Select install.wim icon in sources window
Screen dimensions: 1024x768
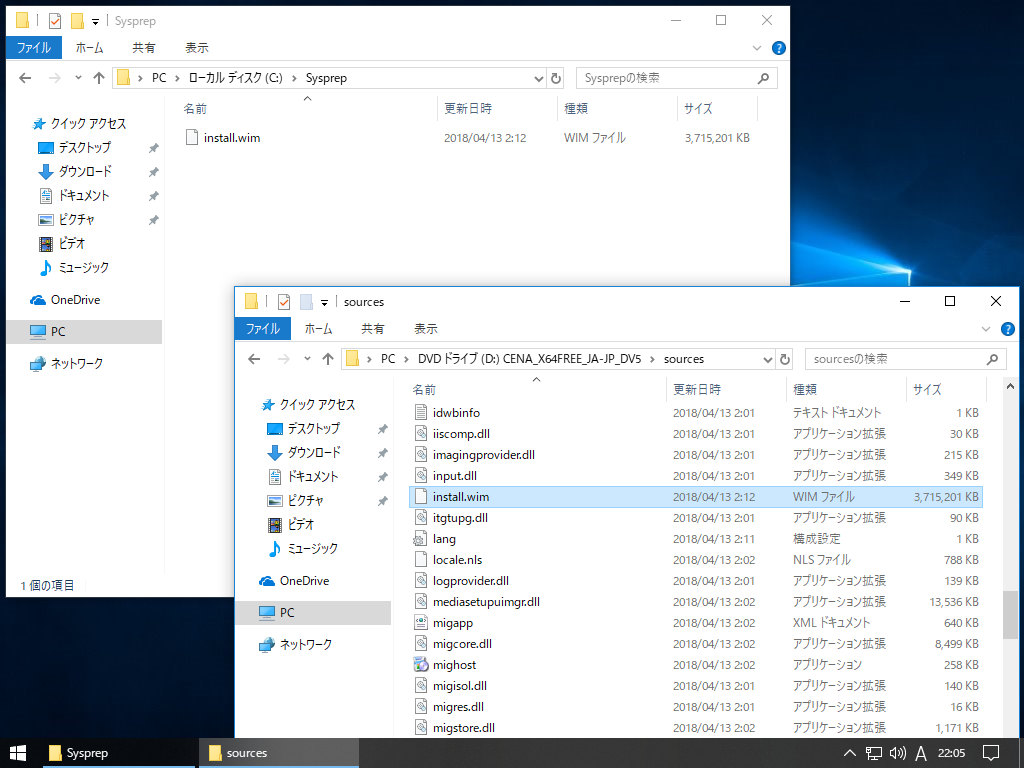(x=421, y=496)
